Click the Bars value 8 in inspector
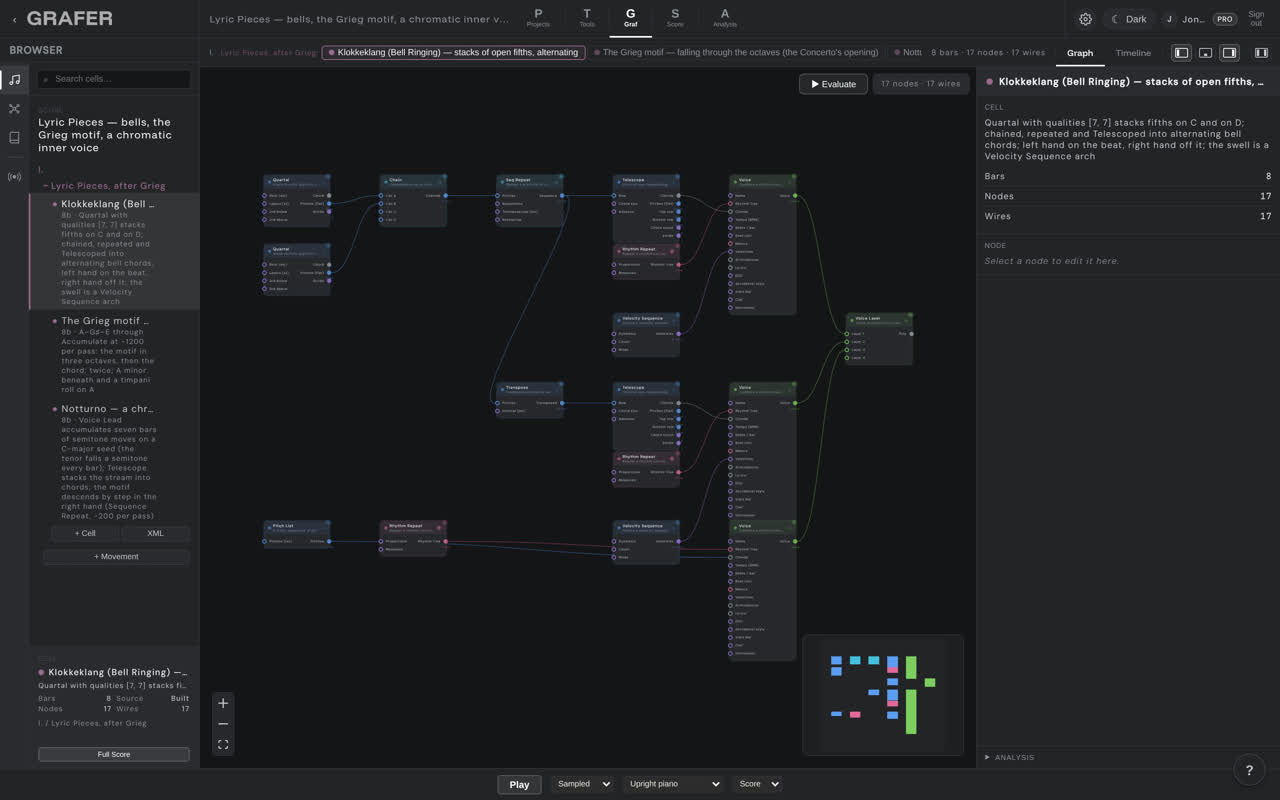Image resolution: width=1280 pixels, height=800 pixels. pyautogui.click(x=1268, y=176)
